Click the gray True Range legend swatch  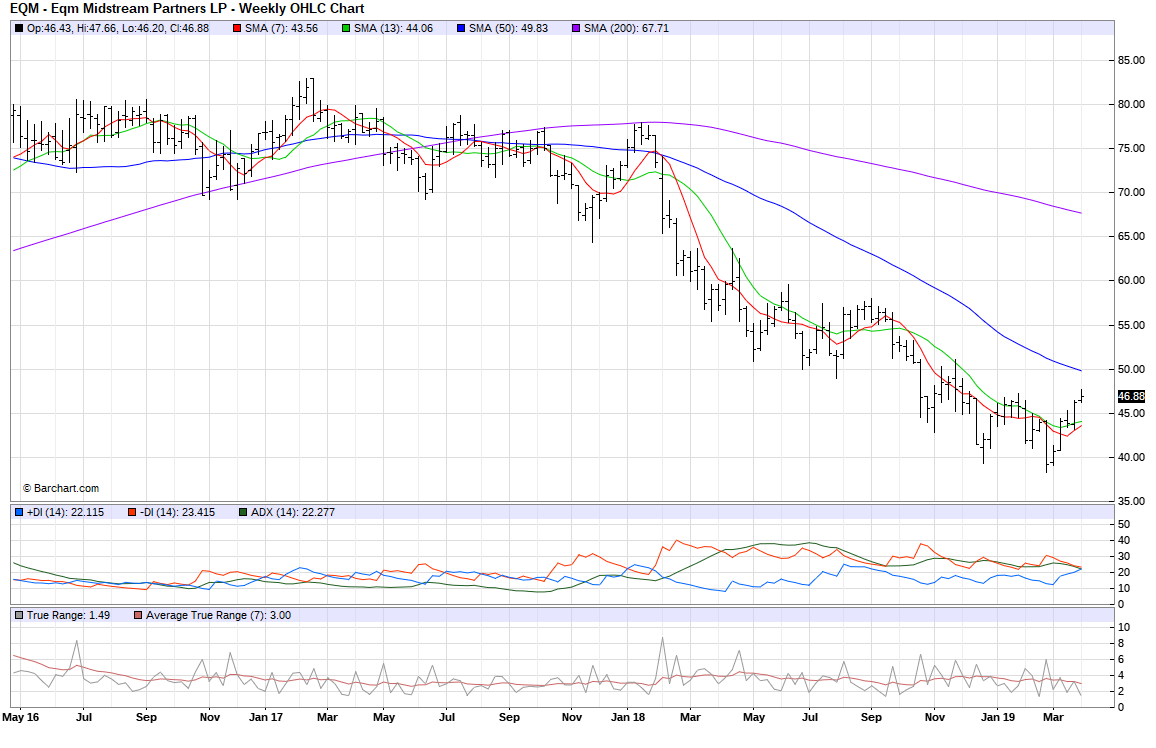point(18,615)
